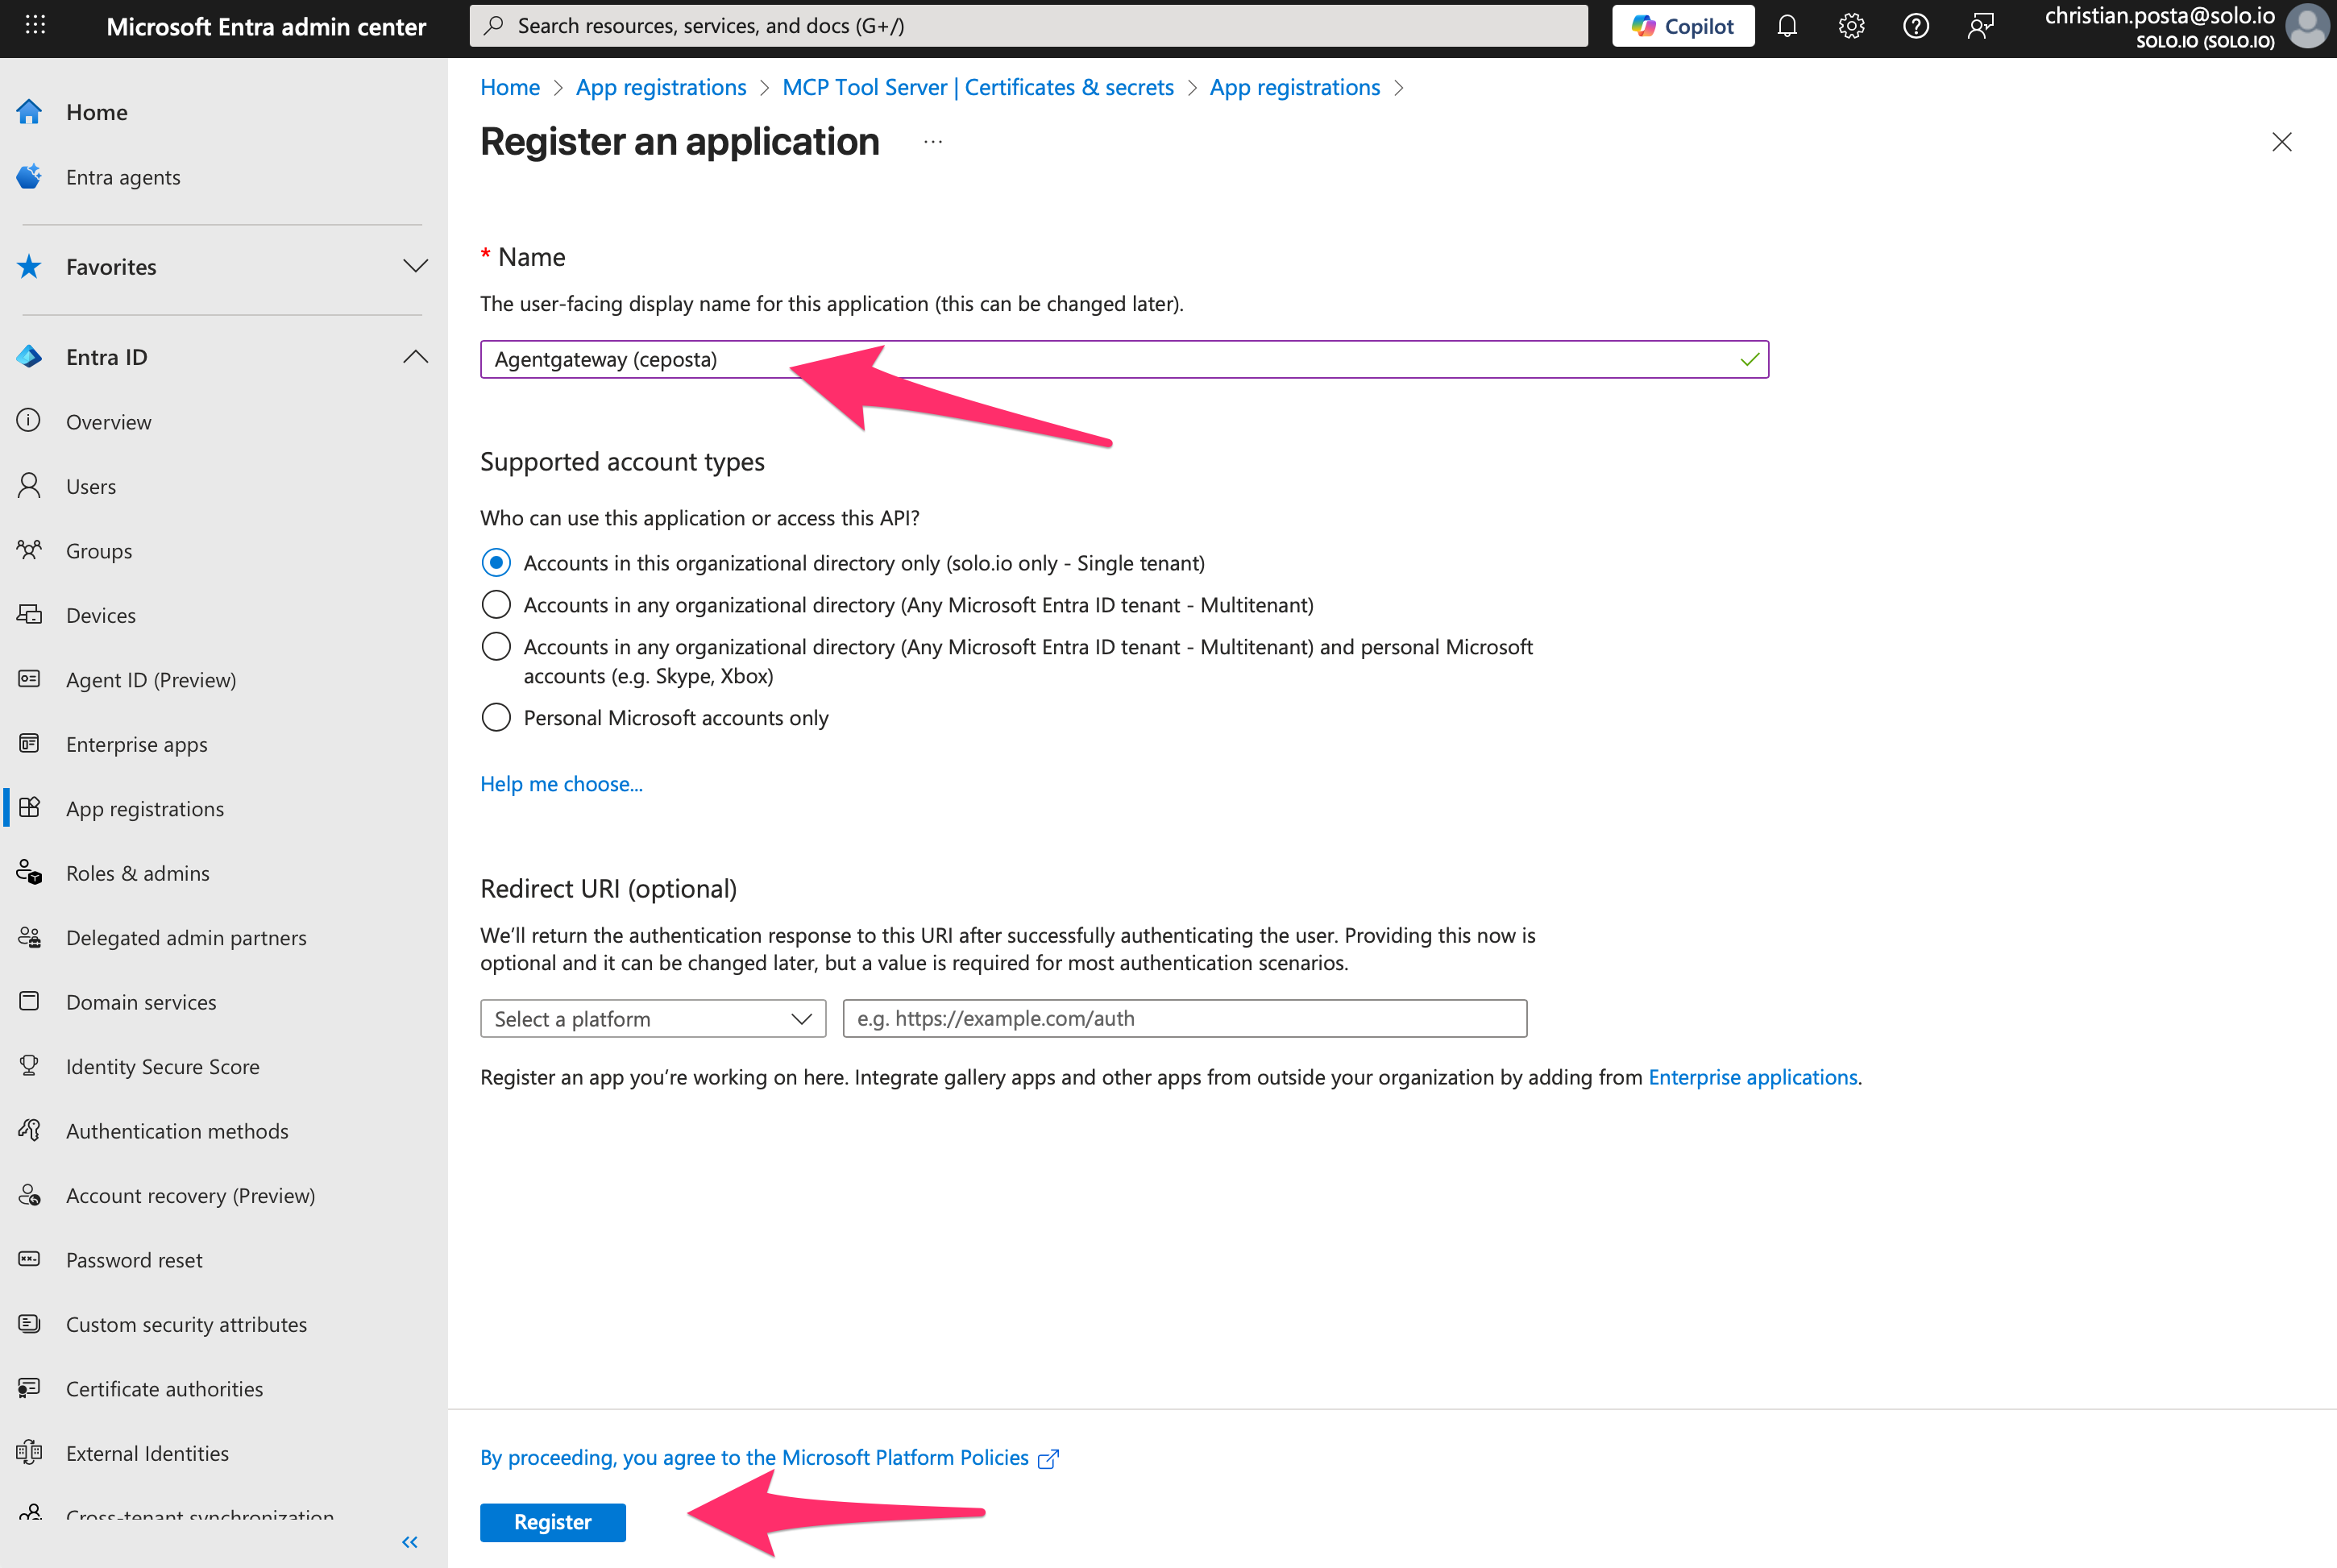Open the Help me choose link
The image size is (2337, 1568).
[x=561, y=784]
